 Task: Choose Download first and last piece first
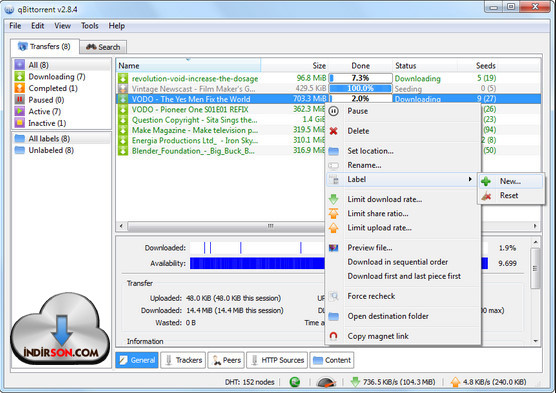point(404,276)
